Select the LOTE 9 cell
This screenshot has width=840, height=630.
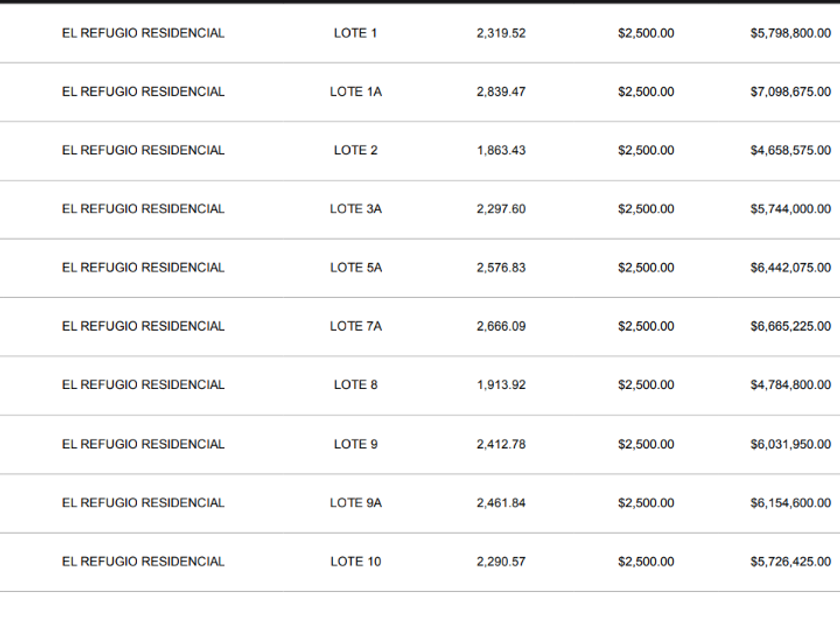(x=355, y=444)
